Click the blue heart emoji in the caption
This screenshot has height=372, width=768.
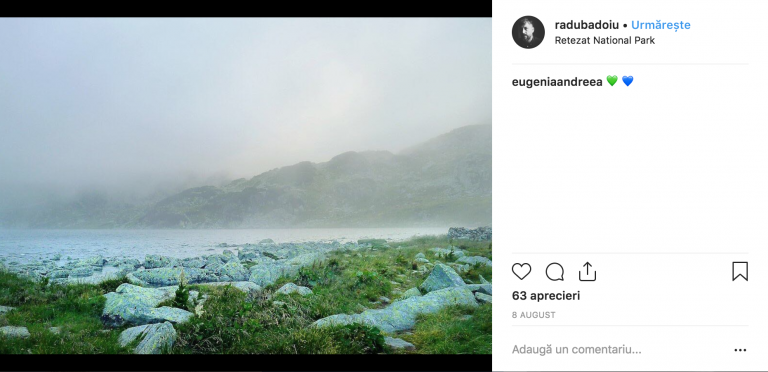click(x=627, y=81)
